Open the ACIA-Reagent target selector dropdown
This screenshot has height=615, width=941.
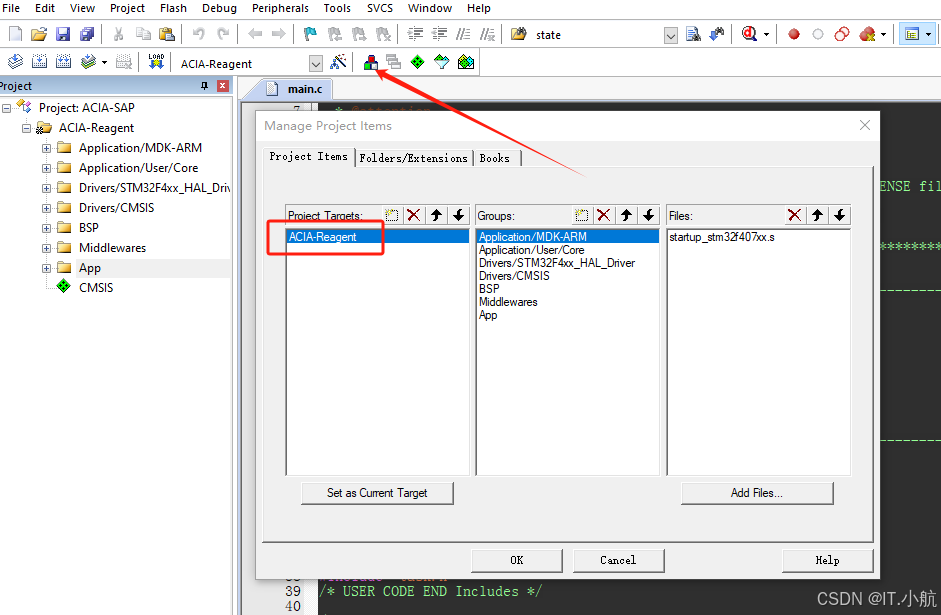(316, 63)
